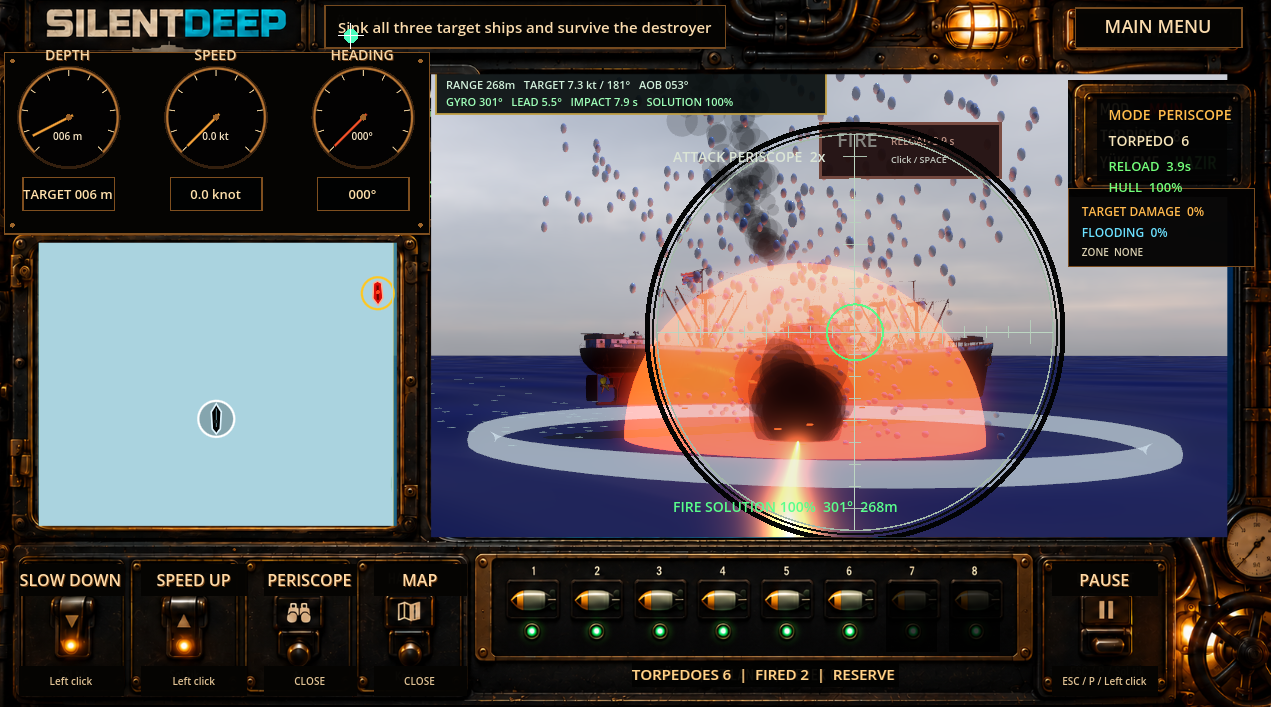Viewport: 1271px width, 707px height.
Task: Click the 000° heading field
Action: coord(363,194)
